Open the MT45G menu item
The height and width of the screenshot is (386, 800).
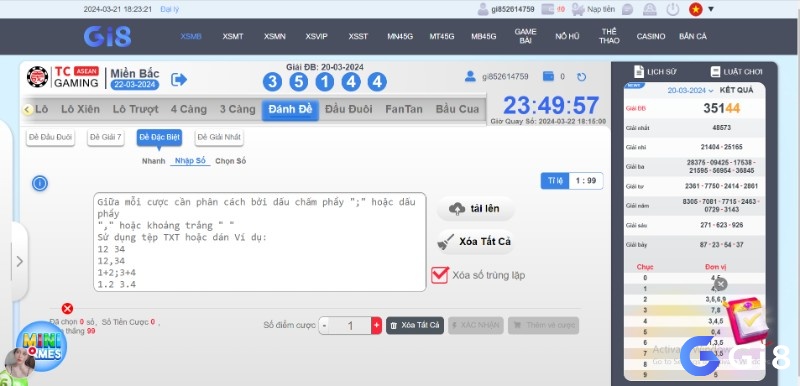[441, 36]
